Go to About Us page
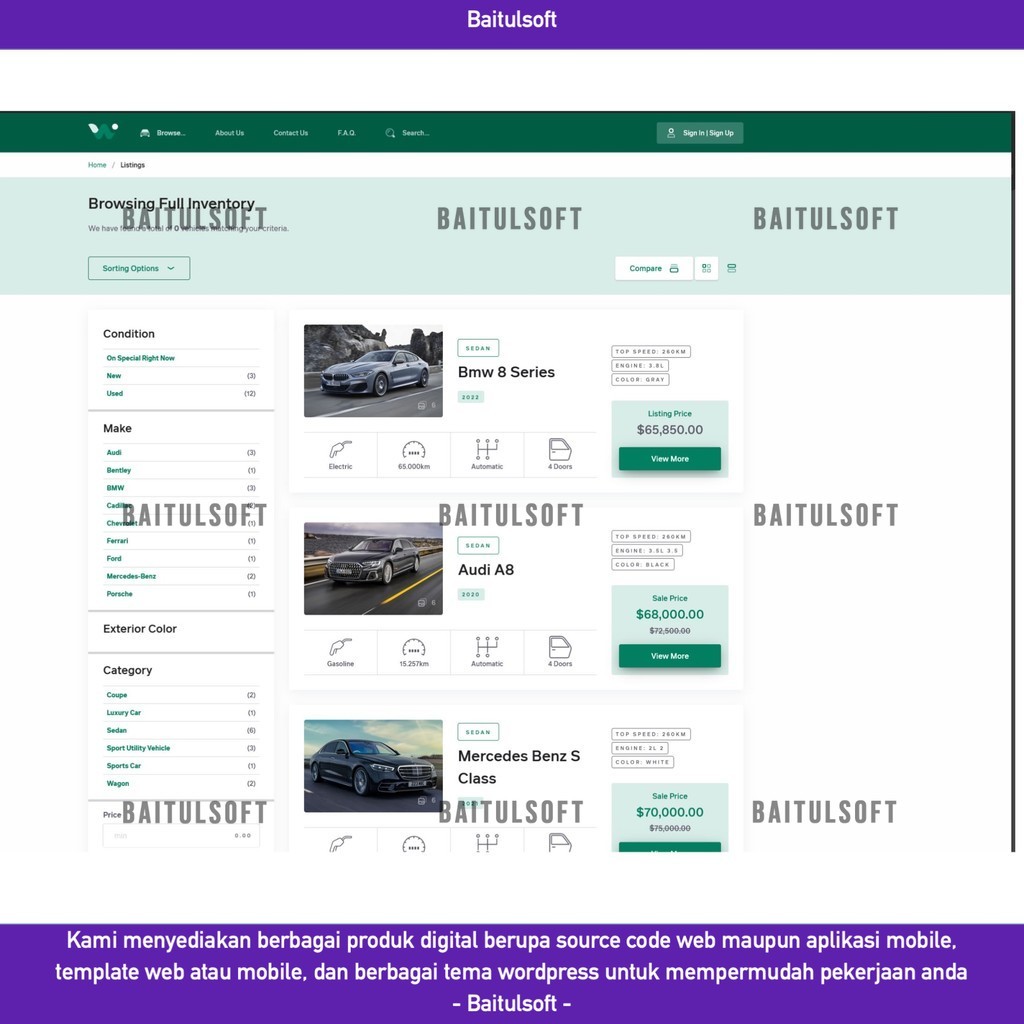The height and width of the screenshot is (1024, 1024). [x=229, y=133]
